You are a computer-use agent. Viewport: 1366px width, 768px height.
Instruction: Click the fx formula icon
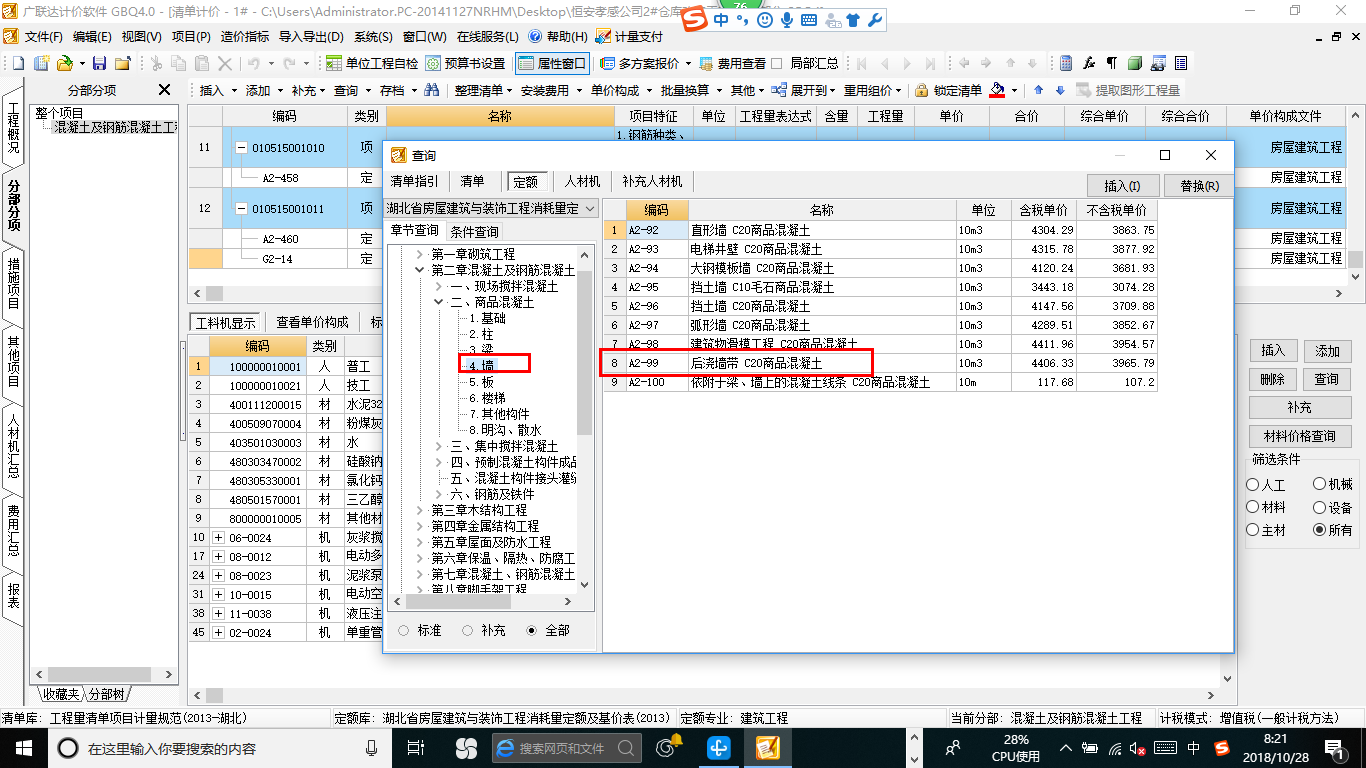tap(1089, 63)
